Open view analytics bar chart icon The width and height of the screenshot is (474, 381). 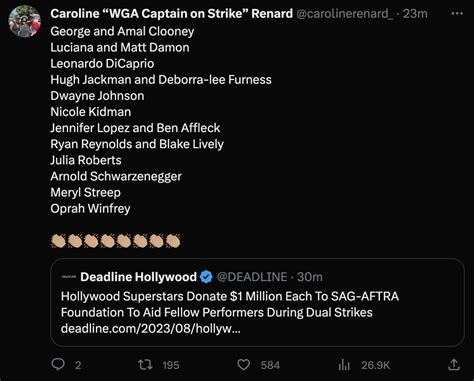click(344, 365)
